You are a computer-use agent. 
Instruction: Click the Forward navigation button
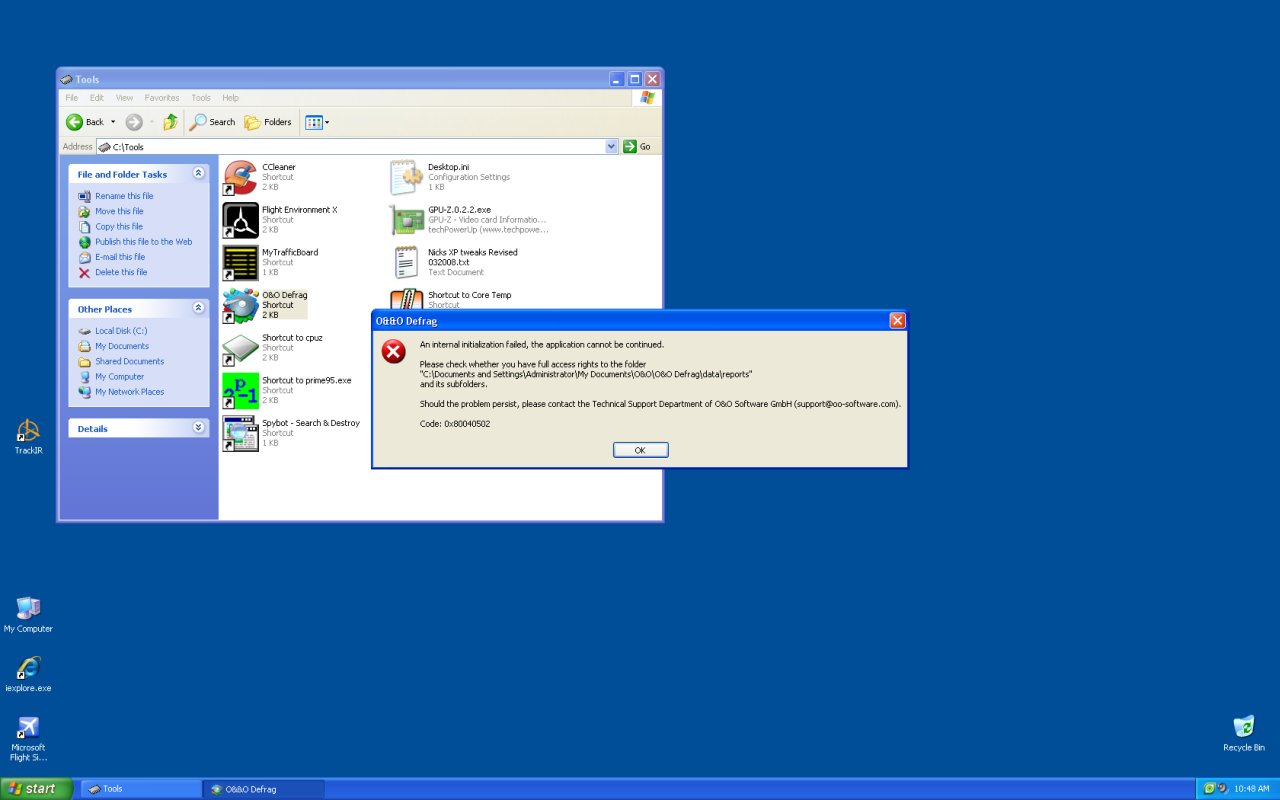134,122
